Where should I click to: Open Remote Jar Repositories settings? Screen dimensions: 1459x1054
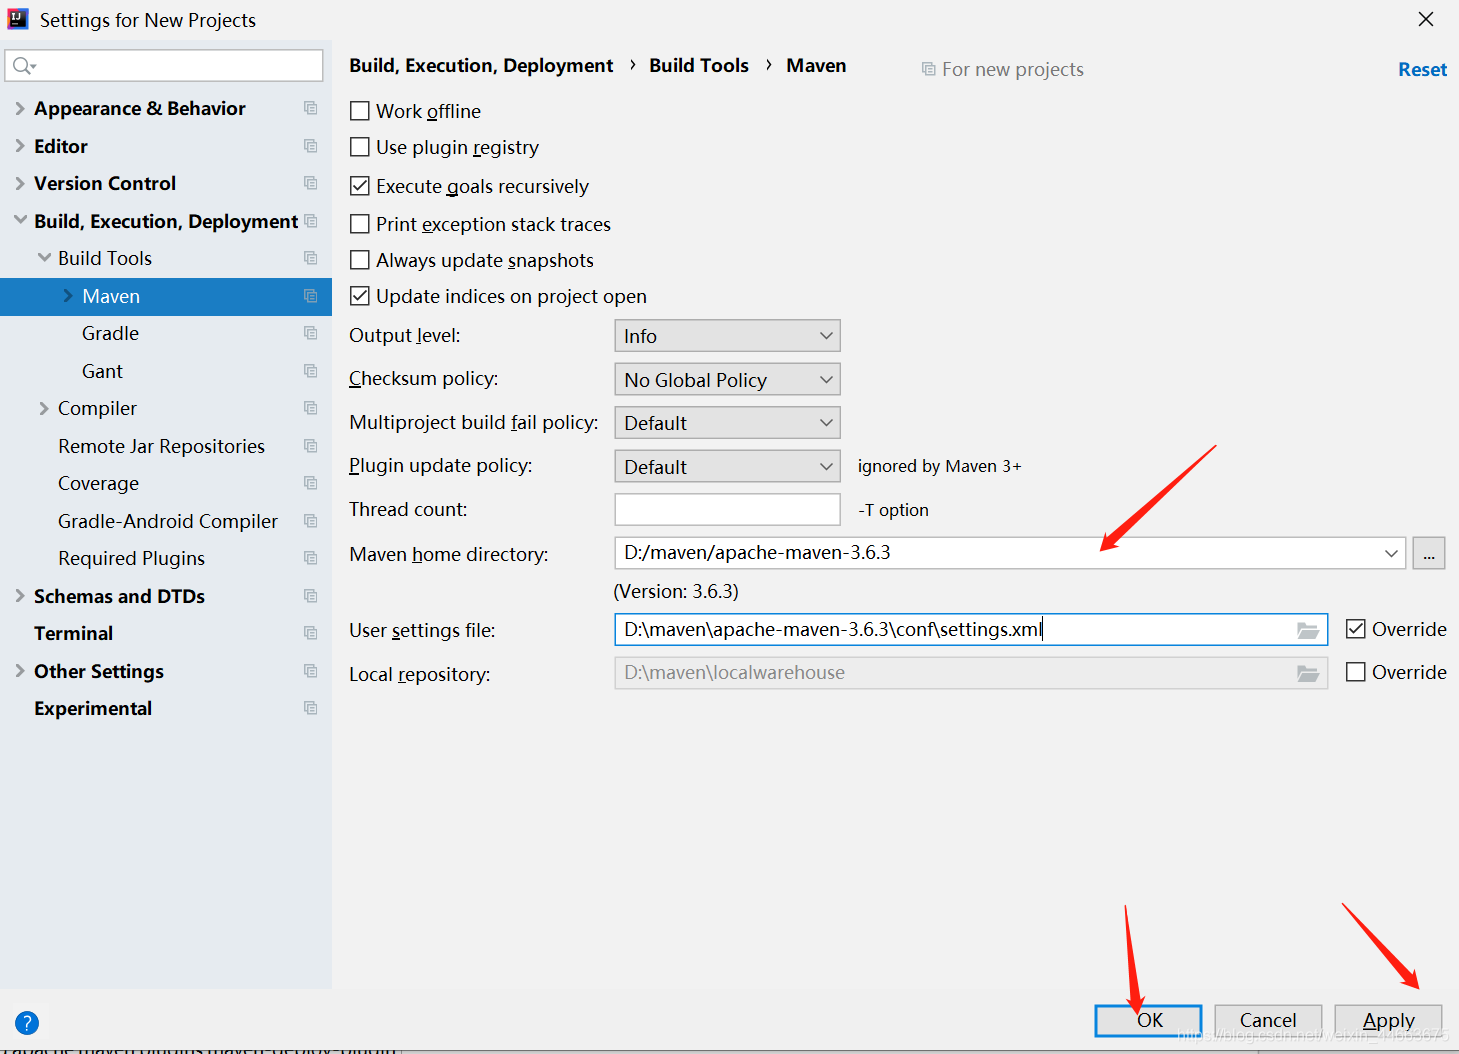point(161,446)
